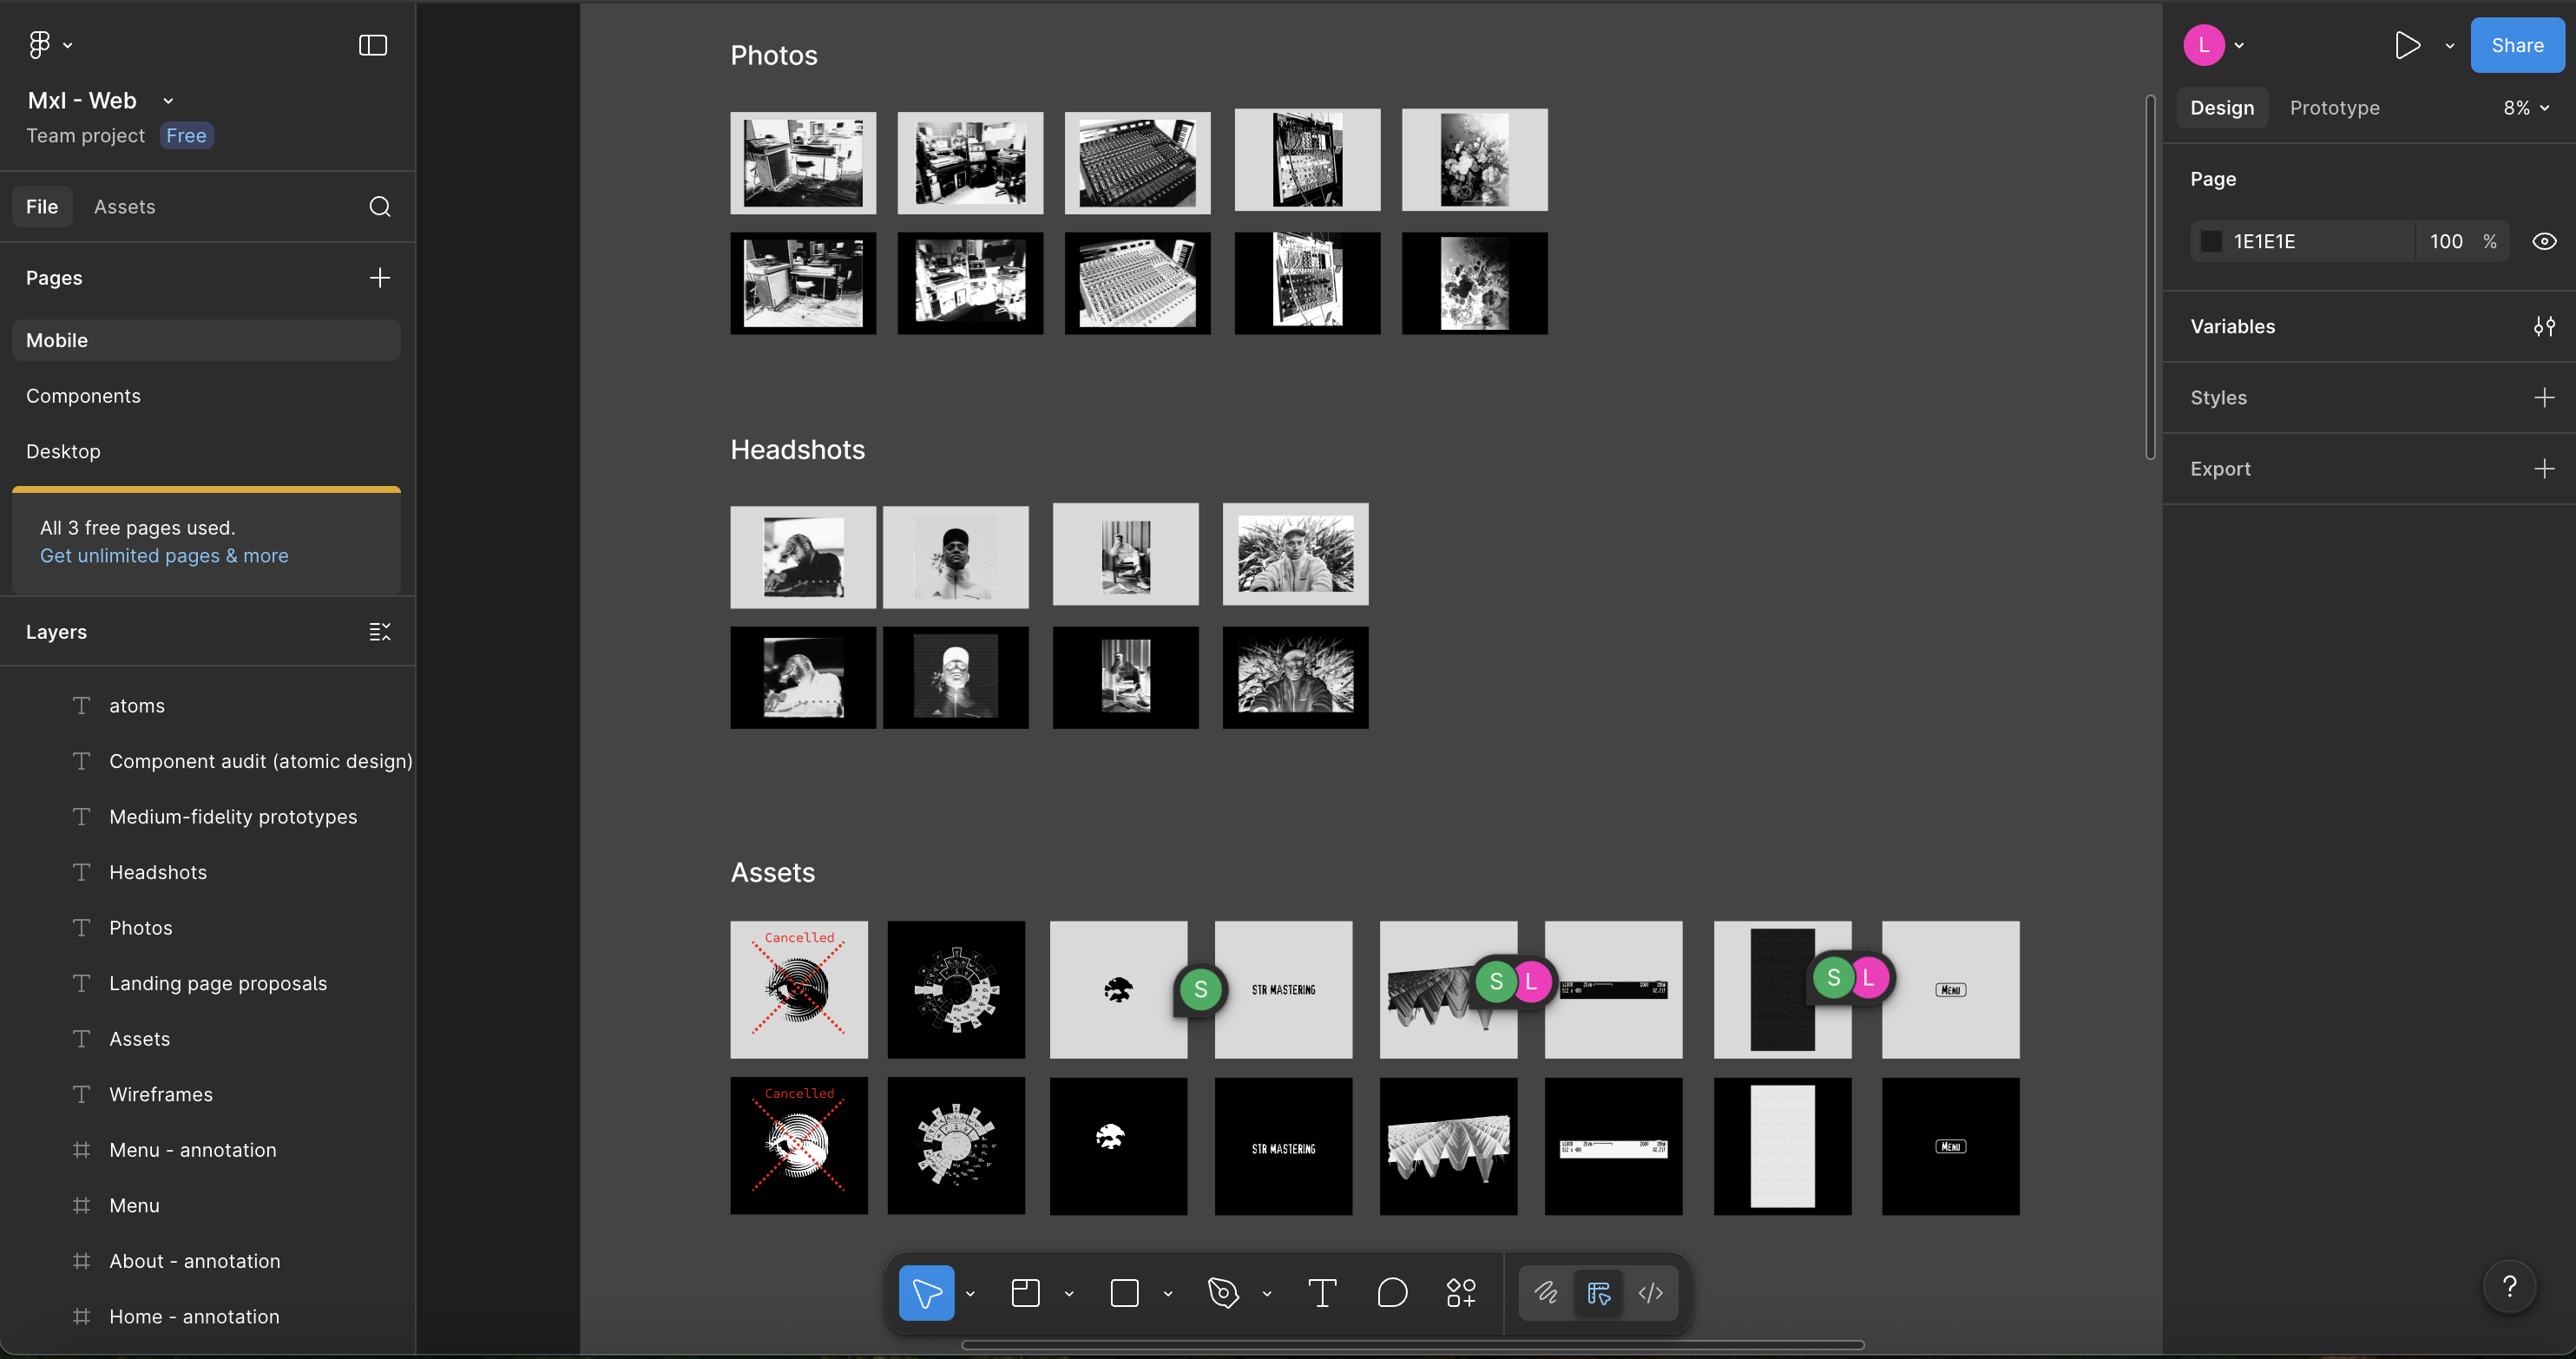This screenshot has height=1359, width=2576.
Task: Click Get unlimited pages & more link
Action: tap(164, 556)
